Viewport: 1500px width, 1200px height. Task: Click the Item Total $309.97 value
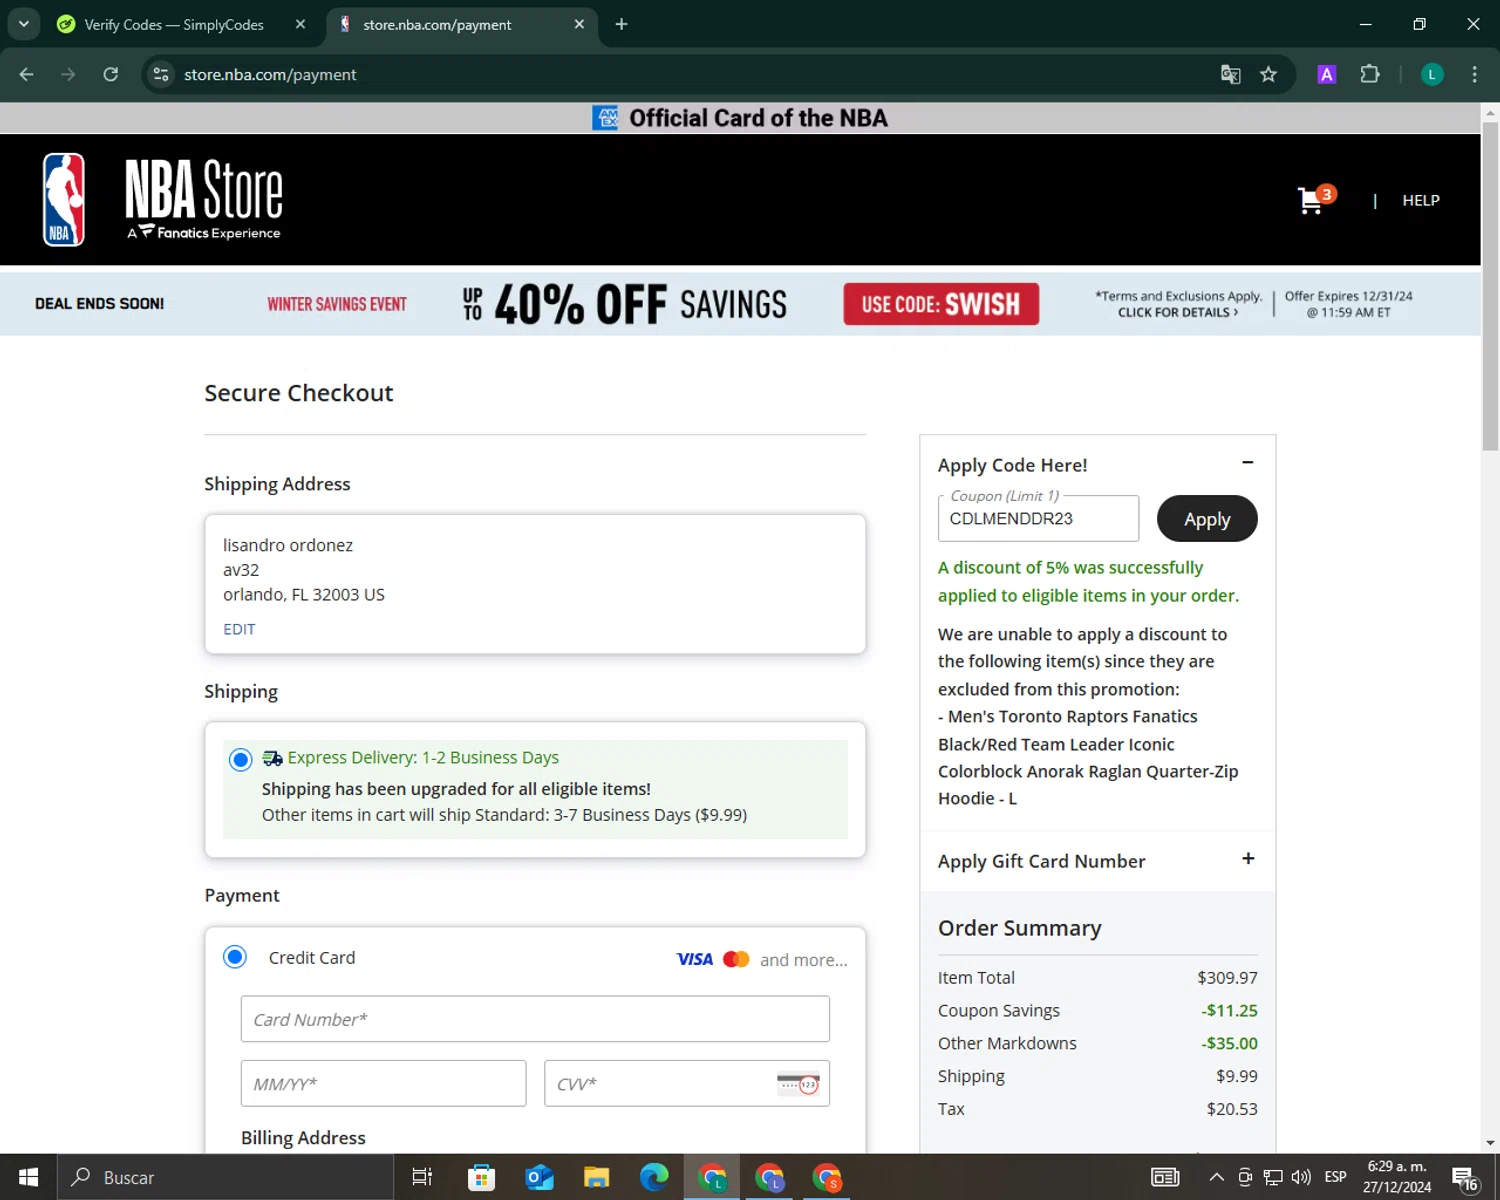[x=1227, y=977]
